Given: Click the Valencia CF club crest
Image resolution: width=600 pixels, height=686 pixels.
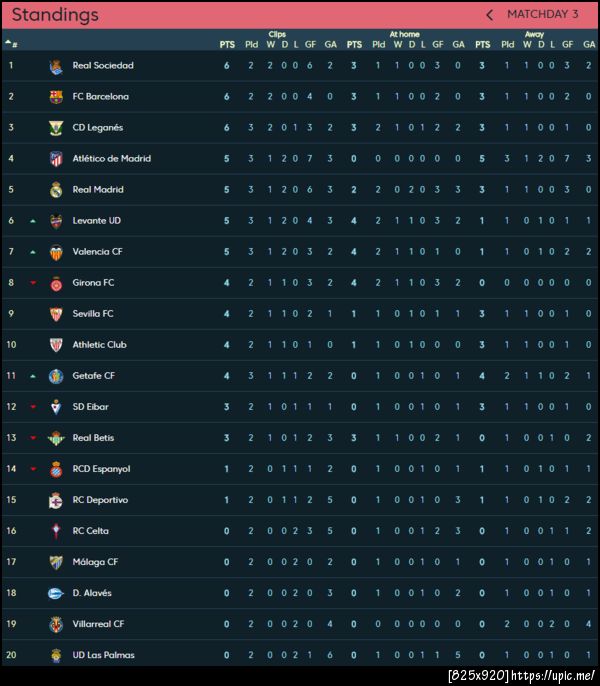Looking at the screenshot, I should tap(56, 252).
